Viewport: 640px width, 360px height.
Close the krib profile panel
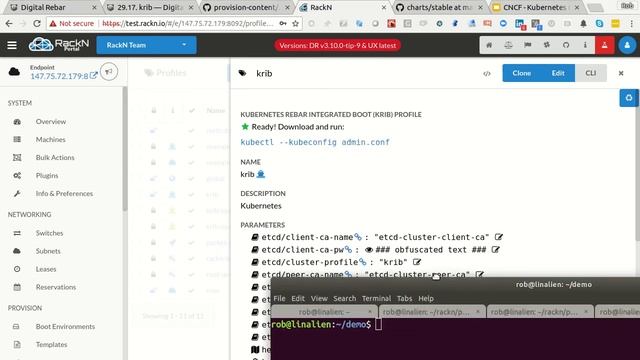pos(621,73)
